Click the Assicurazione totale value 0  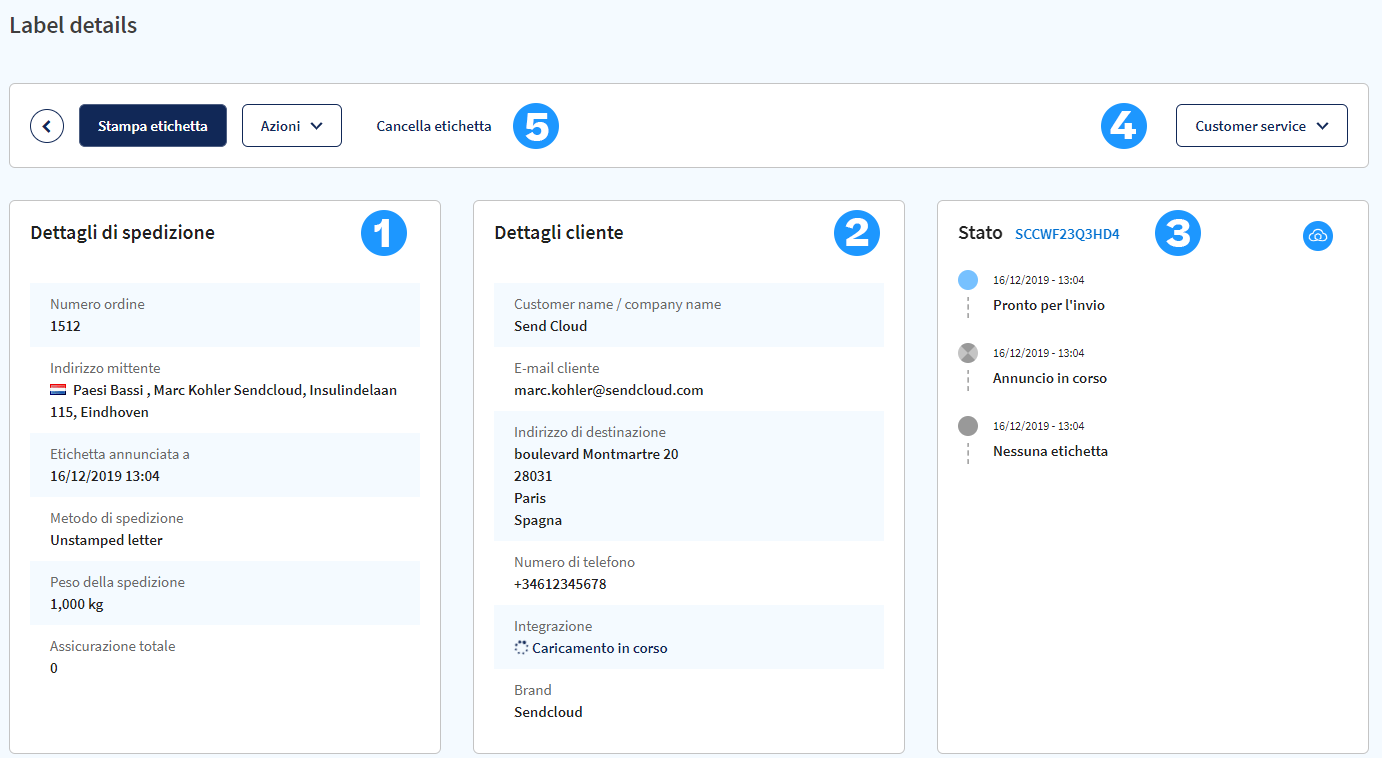(x=54, y=668)
